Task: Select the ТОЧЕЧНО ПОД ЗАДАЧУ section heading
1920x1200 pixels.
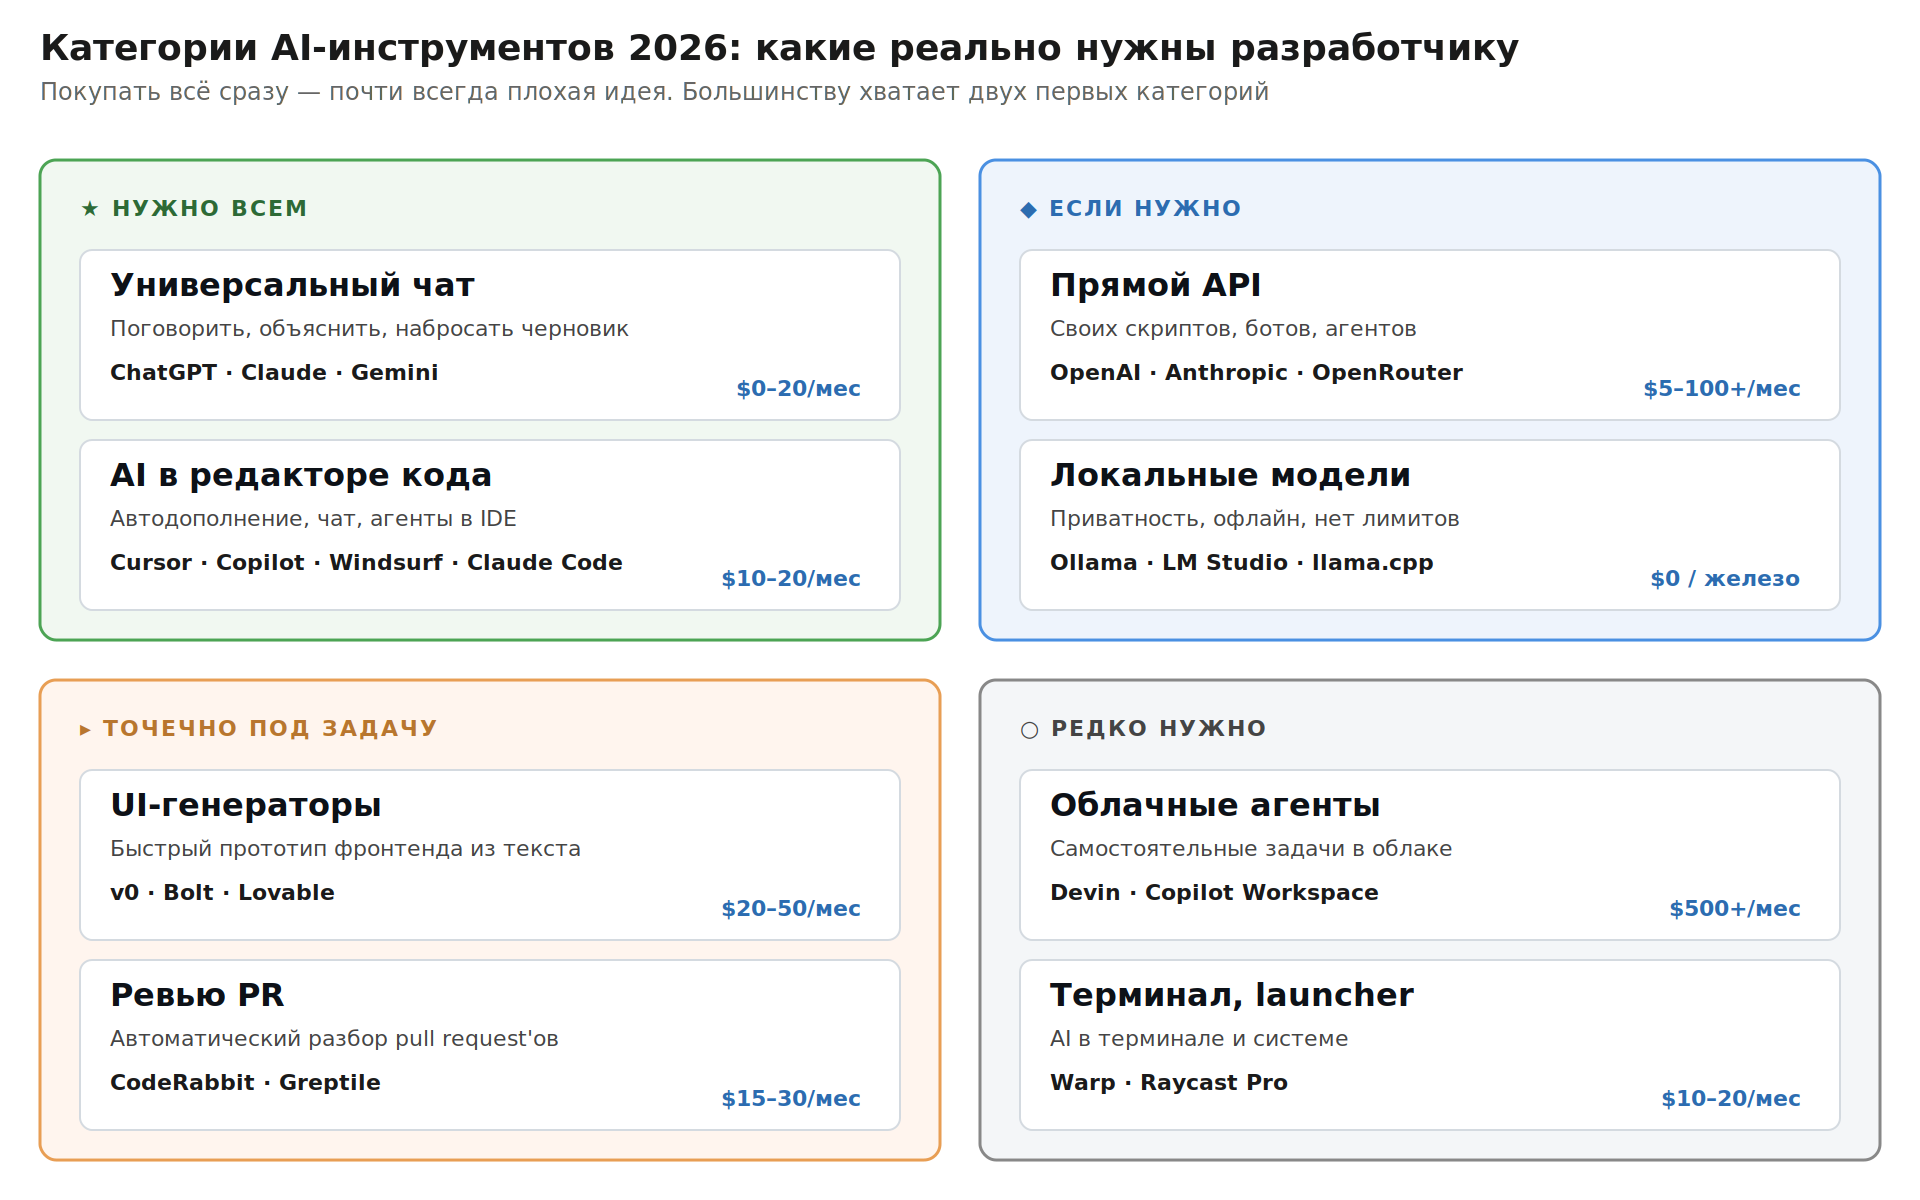Action: tap(270, 728)
